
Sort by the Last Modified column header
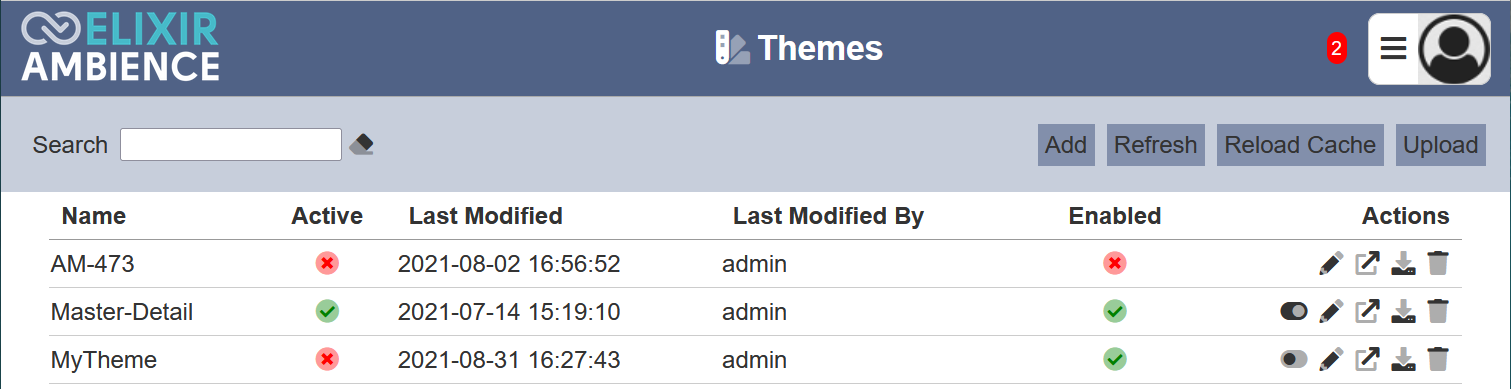point(485,216)
